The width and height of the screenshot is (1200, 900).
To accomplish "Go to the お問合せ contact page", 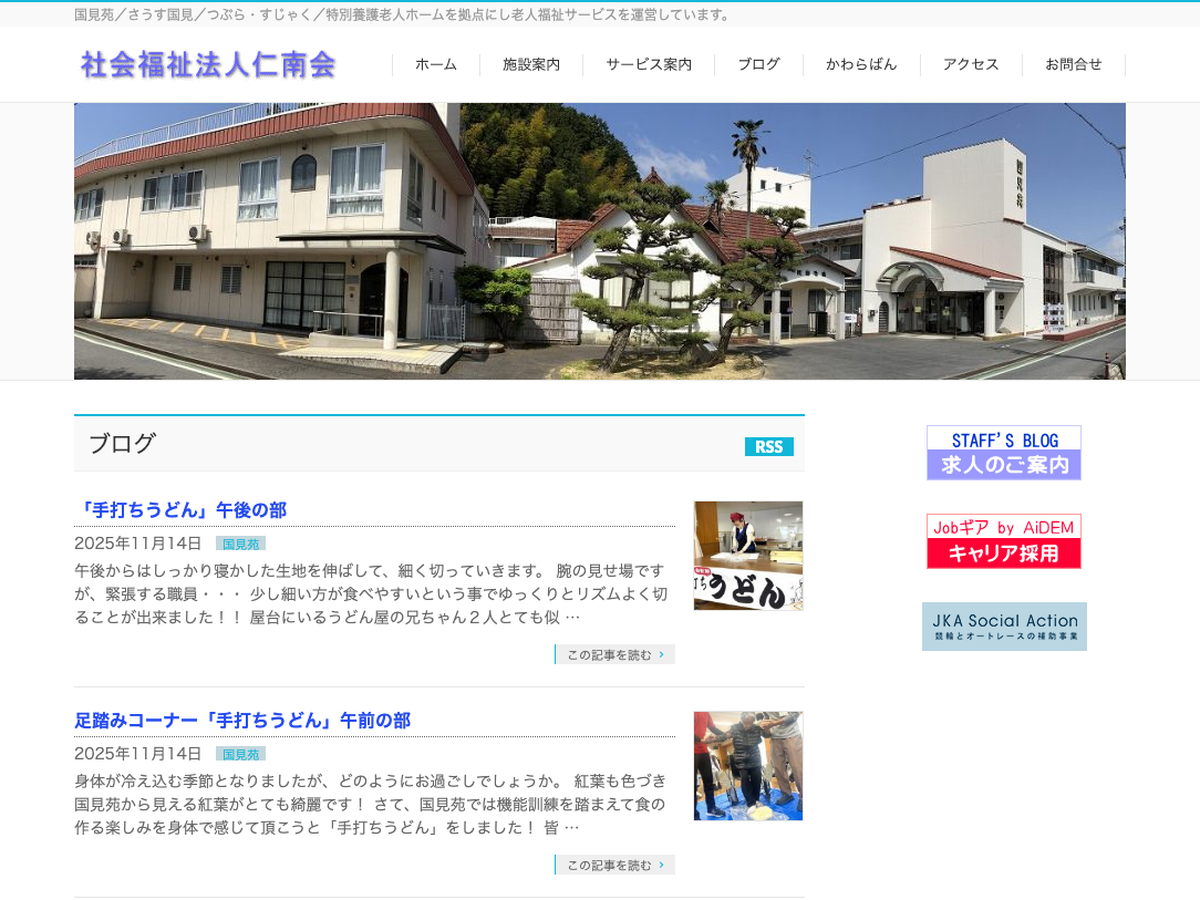I will (1073, 65).
